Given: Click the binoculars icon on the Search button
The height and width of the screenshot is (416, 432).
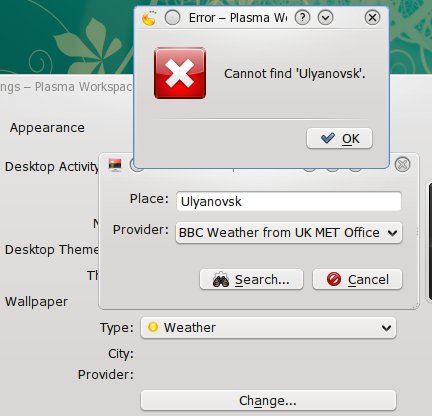Looking at the screenshot, I should [221, 280].
